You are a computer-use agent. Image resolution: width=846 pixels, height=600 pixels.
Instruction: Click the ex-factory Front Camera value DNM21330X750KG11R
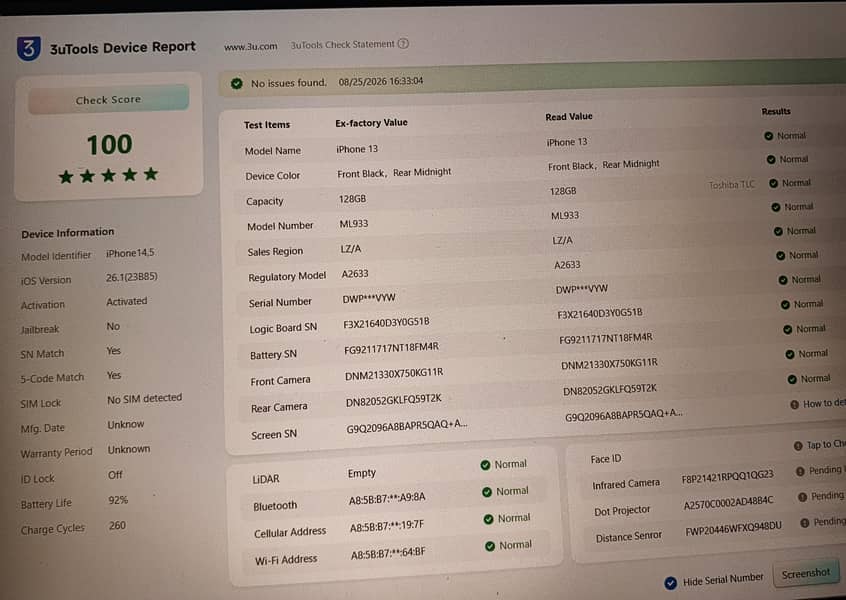point(394,373)
